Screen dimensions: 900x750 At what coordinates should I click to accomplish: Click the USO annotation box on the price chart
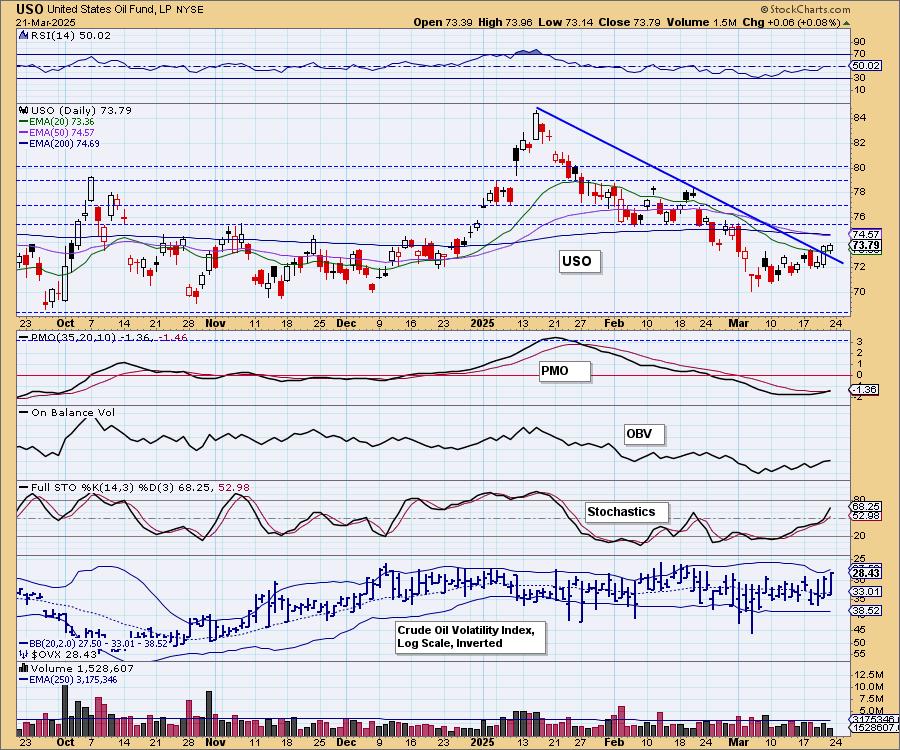(580, 261)
